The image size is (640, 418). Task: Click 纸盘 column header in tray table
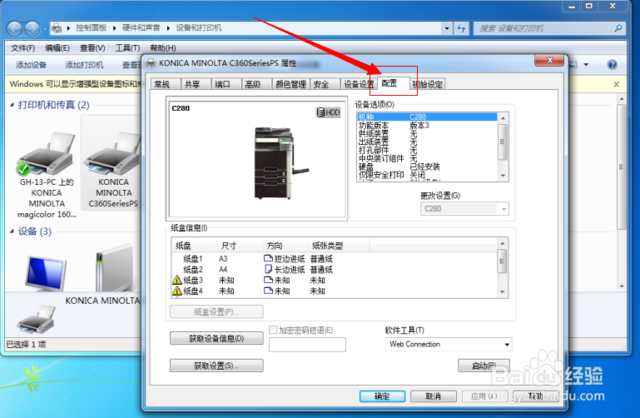(194, 245)
